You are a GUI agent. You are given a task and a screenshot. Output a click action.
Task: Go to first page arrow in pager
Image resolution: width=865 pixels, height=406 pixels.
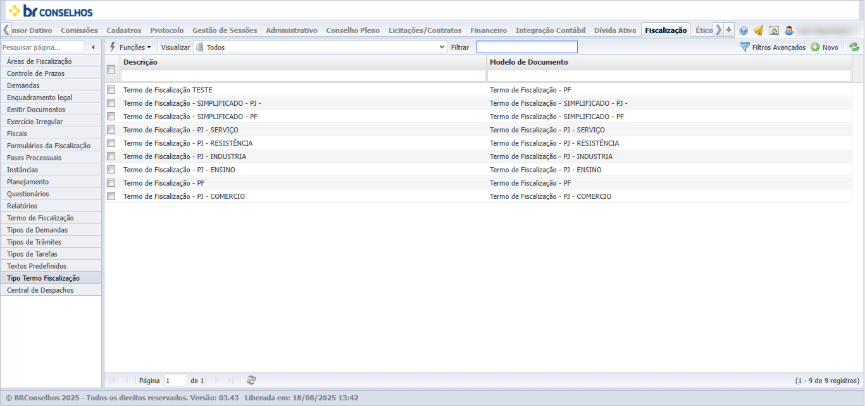tap(113, 380)
